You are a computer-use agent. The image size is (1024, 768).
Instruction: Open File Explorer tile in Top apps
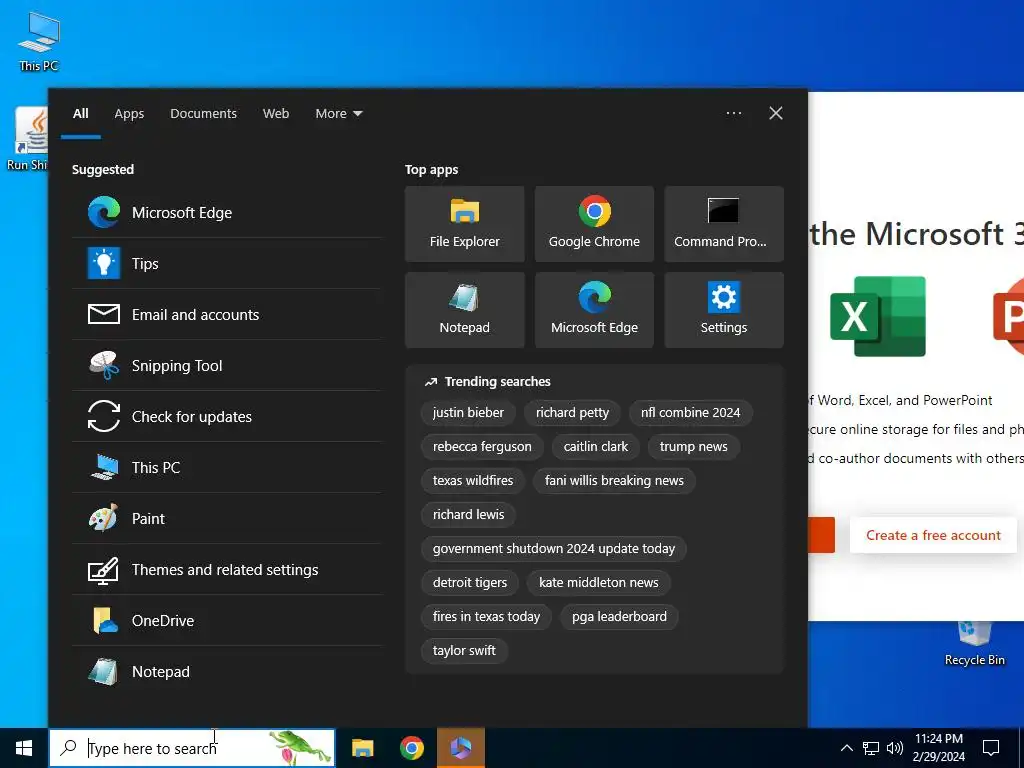click(x=464, y=224)
